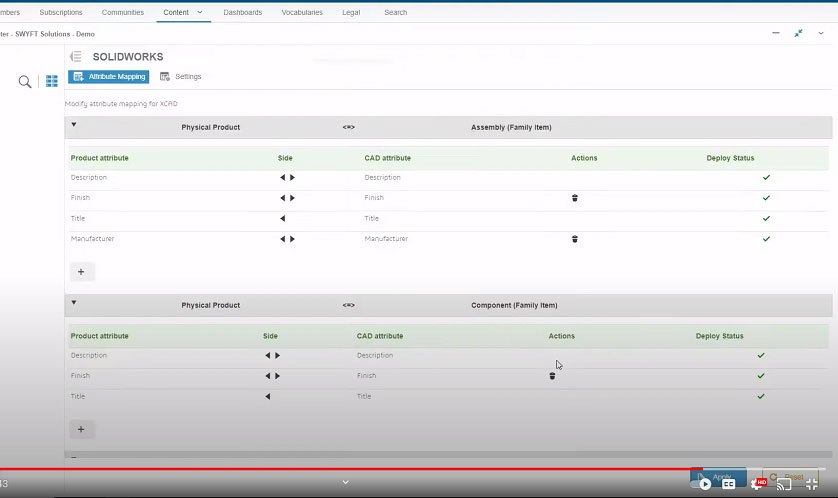
Task: Click the deploy checkmark for Assembly Description row
Action: click(766, 177)
